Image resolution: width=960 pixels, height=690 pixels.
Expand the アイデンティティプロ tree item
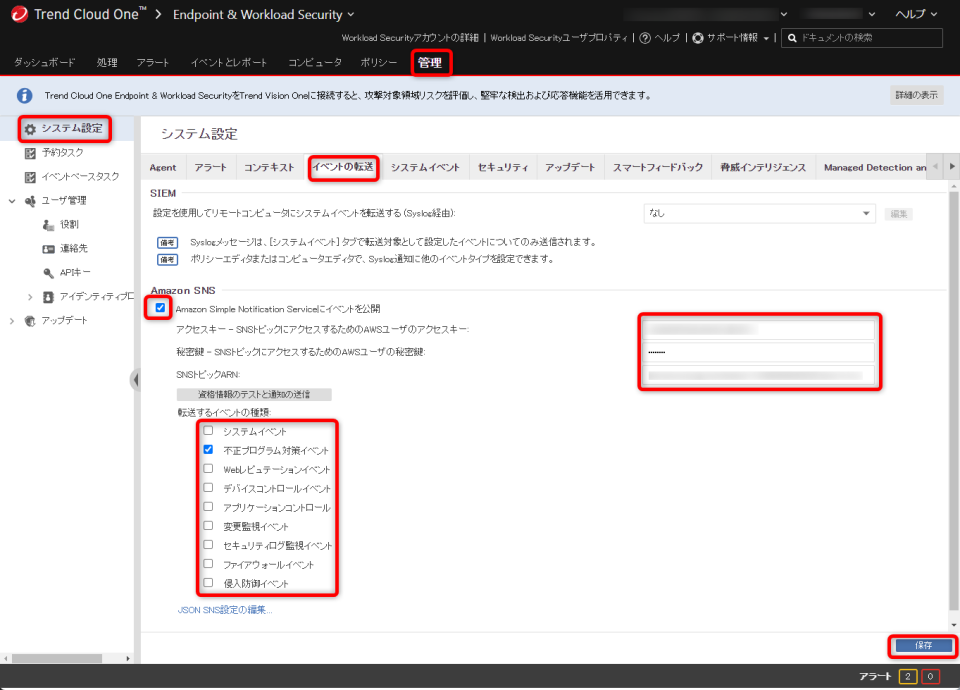30,296
